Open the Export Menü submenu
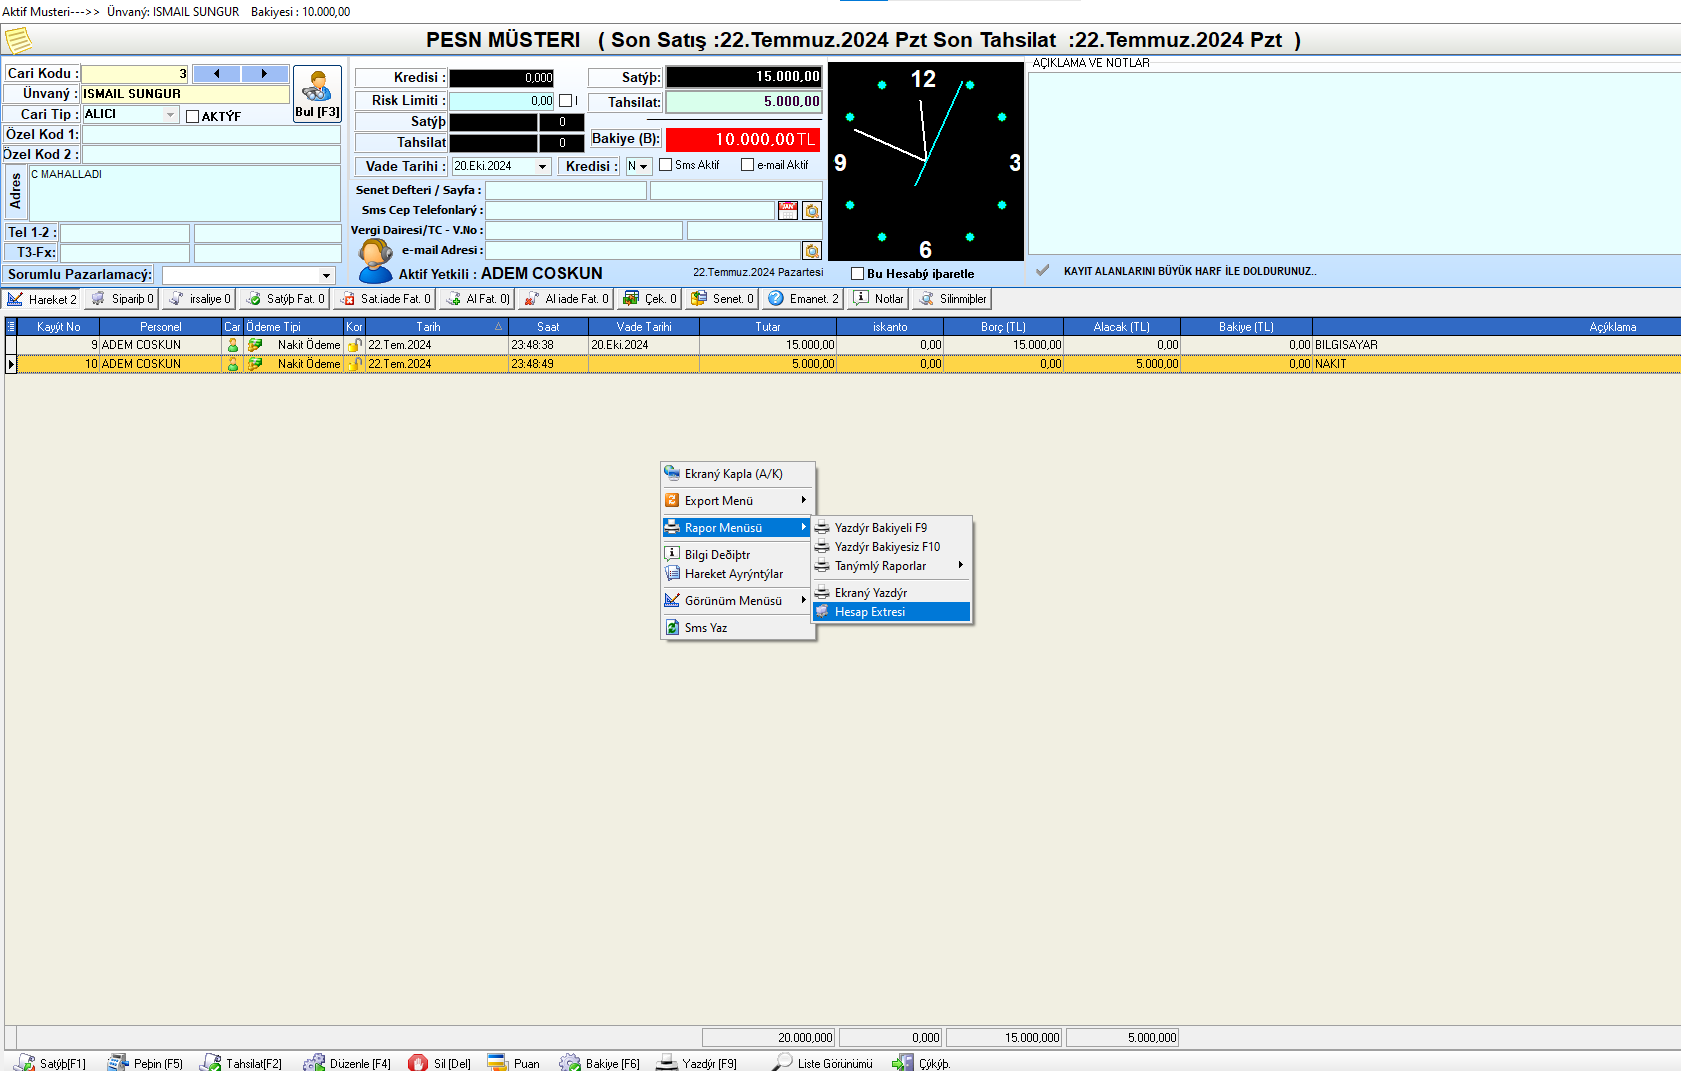The image size is (1681, 1071). 735,501
